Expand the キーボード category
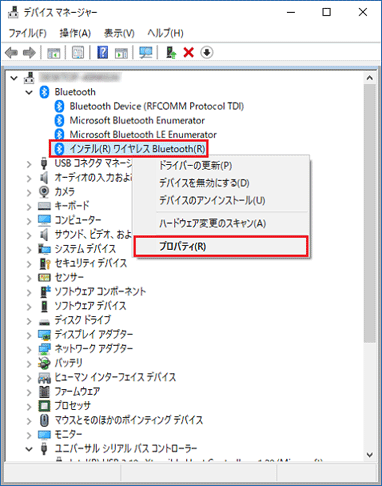This screenshot has width=382, height=486. 29,207
